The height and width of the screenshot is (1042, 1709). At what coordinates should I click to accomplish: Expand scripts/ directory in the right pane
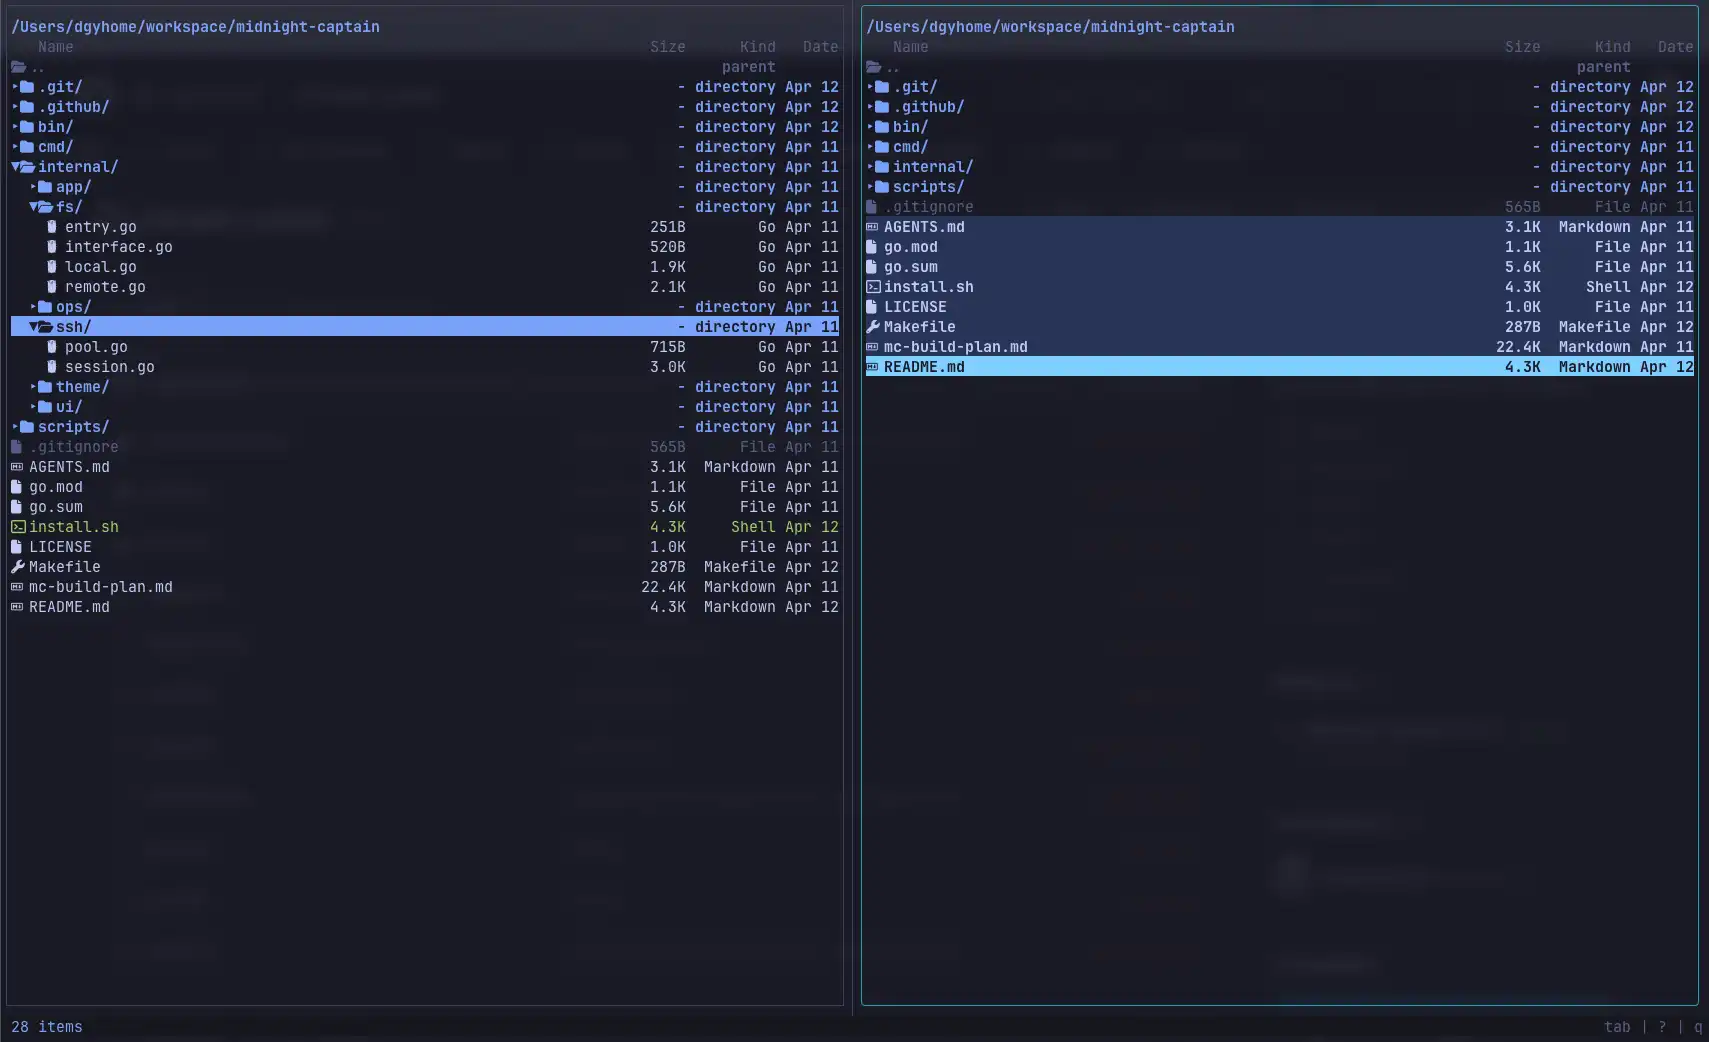tap(871, 187)
